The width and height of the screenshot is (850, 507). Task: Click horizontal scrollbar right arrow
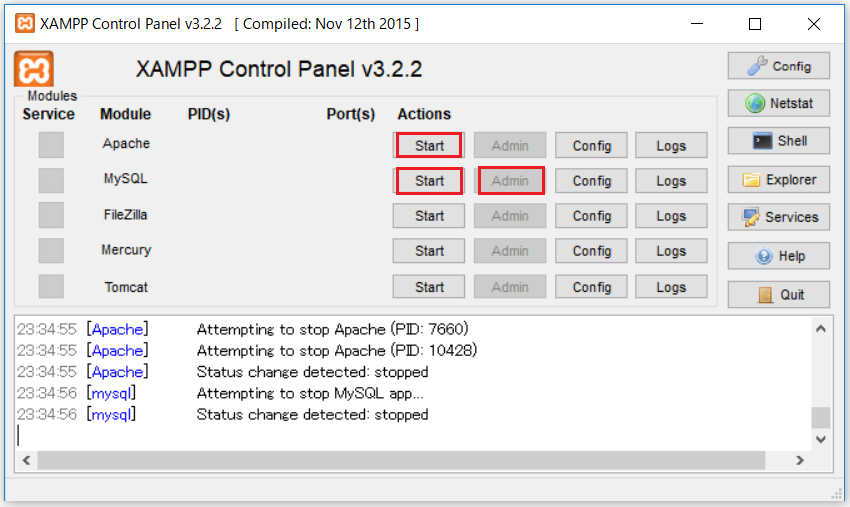point(800,460)
